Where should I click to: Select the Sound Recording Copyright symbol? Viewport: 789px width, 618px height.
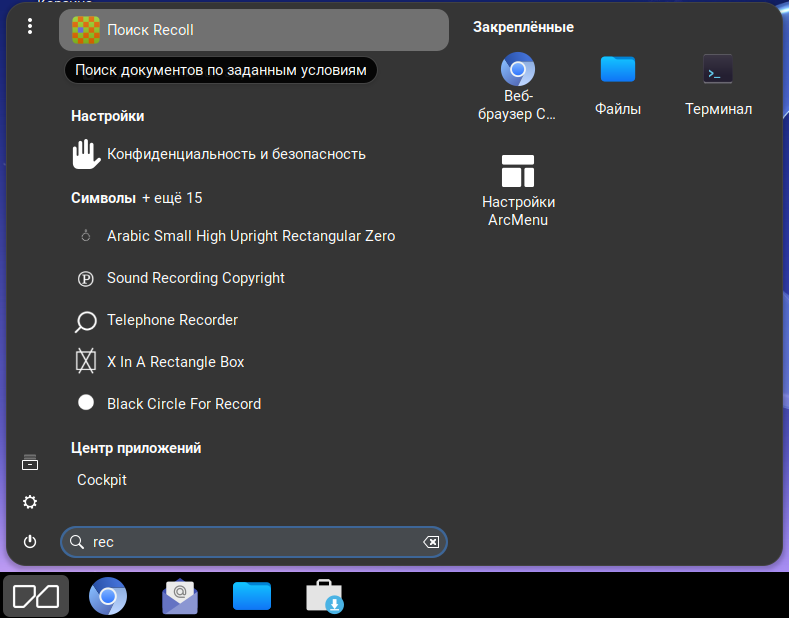point(196,278)
